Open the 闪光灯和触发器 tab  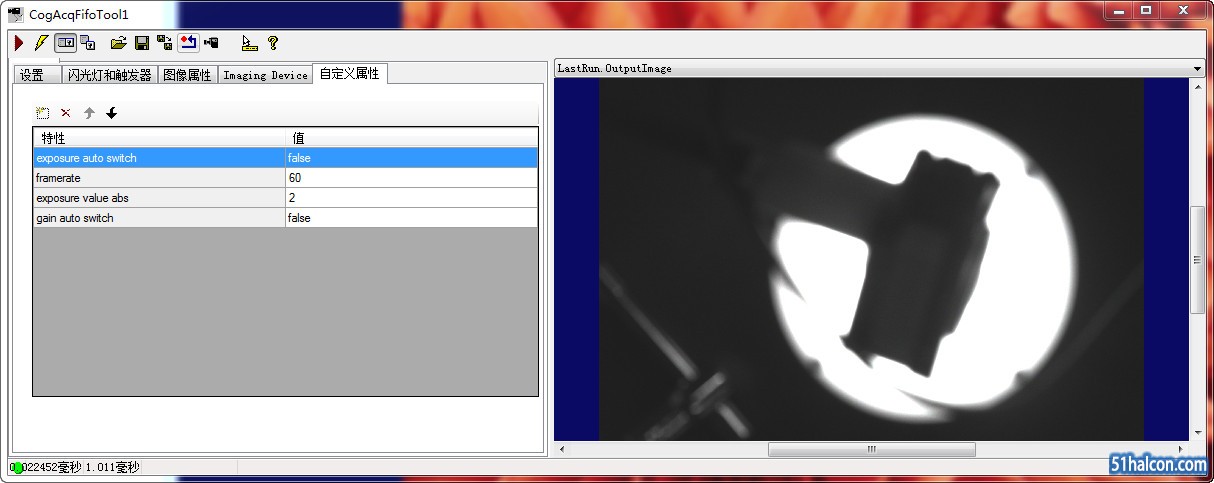click(x=109, y=75)
